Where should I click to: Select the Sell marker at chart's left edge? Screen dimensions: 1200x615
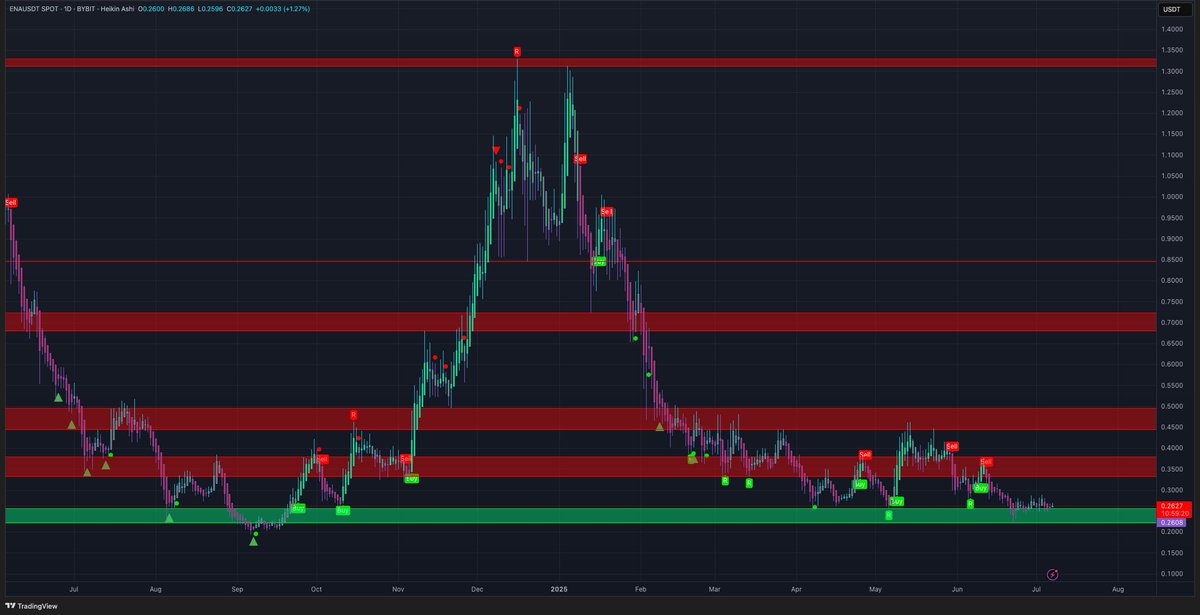(x=11, y=202)
